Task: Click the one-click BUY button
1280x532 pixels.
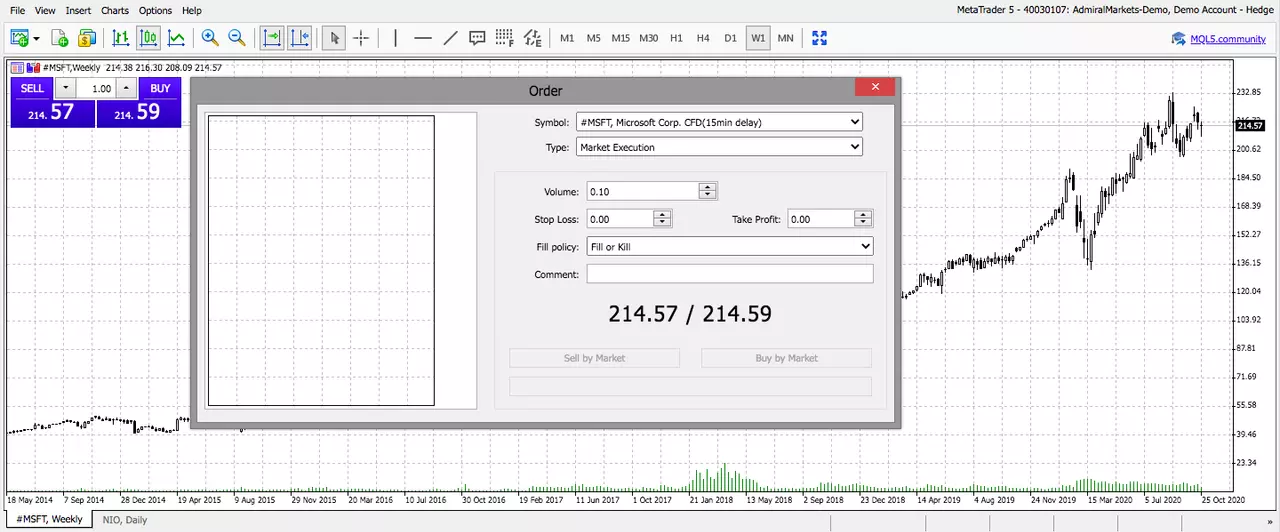Action: click(x=160, y=88)
